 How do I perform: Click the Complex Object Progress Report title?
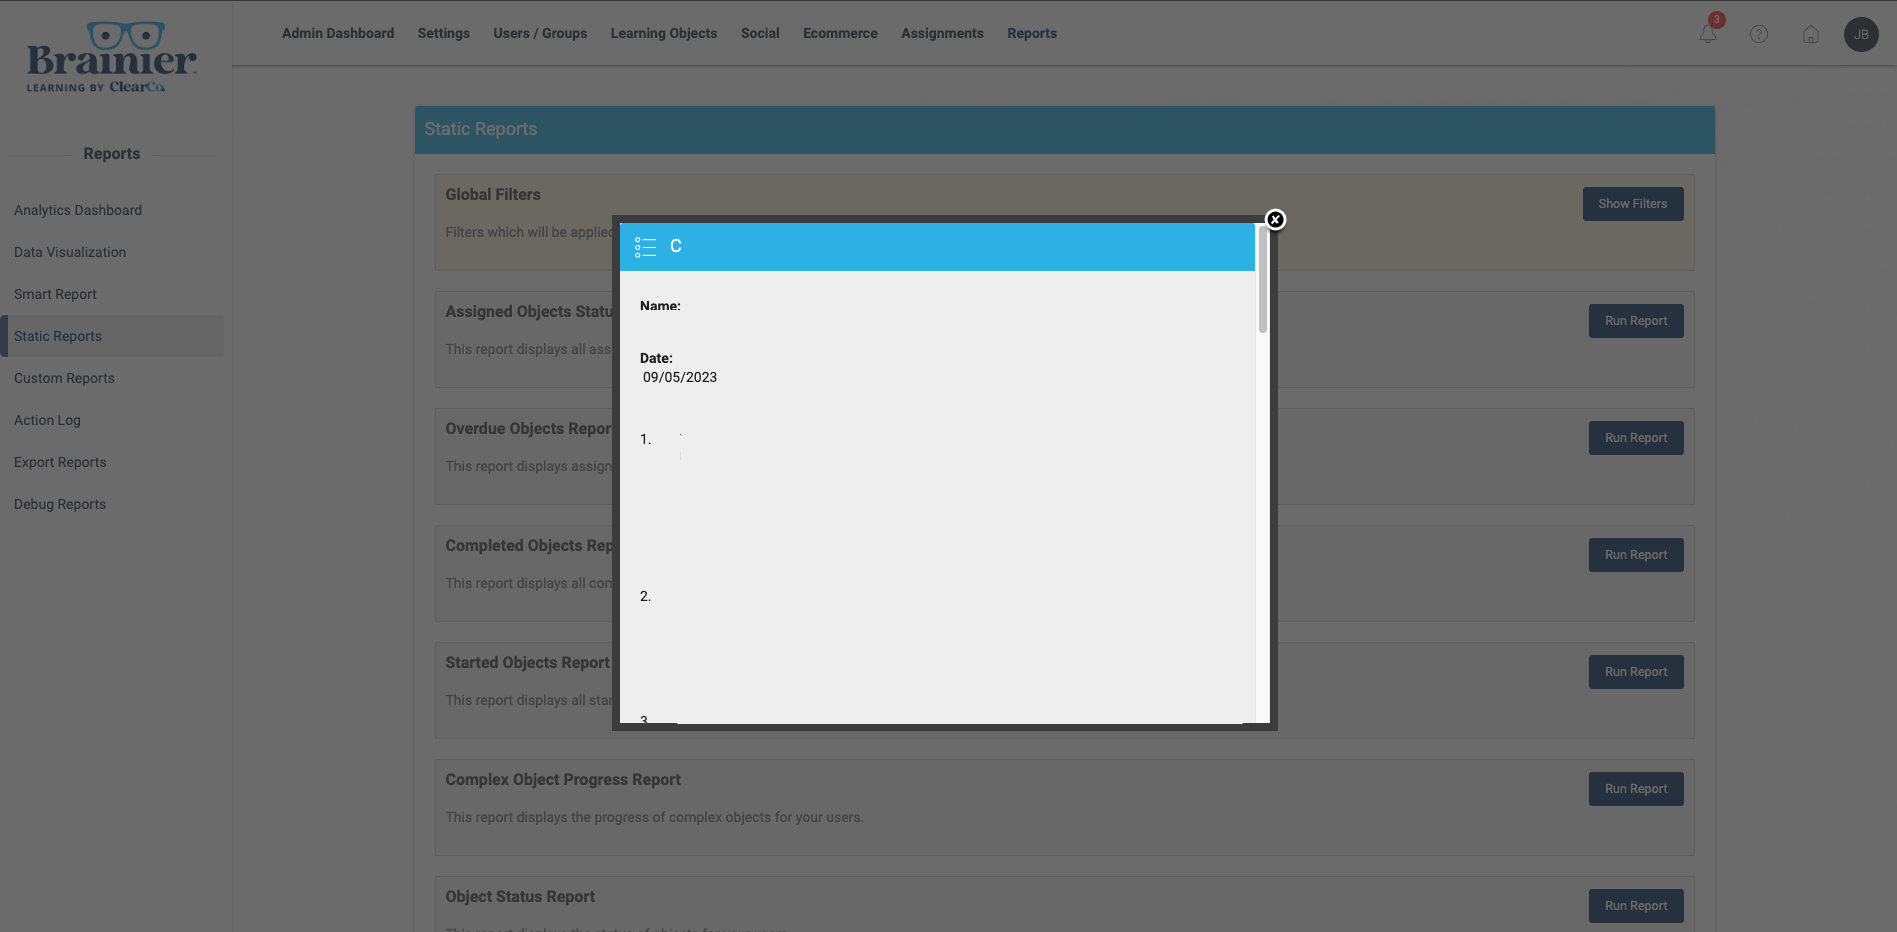pos(563,780)
